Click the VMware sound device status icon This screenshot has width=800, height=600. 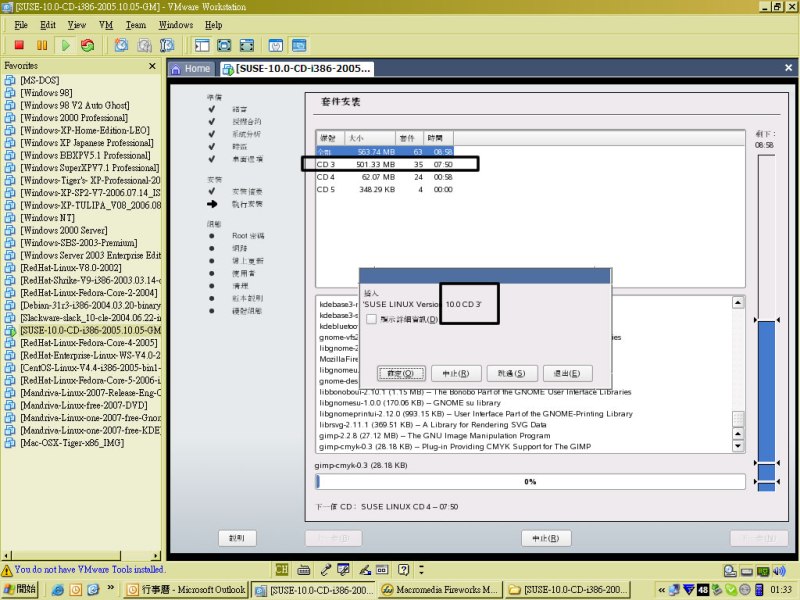779,571
